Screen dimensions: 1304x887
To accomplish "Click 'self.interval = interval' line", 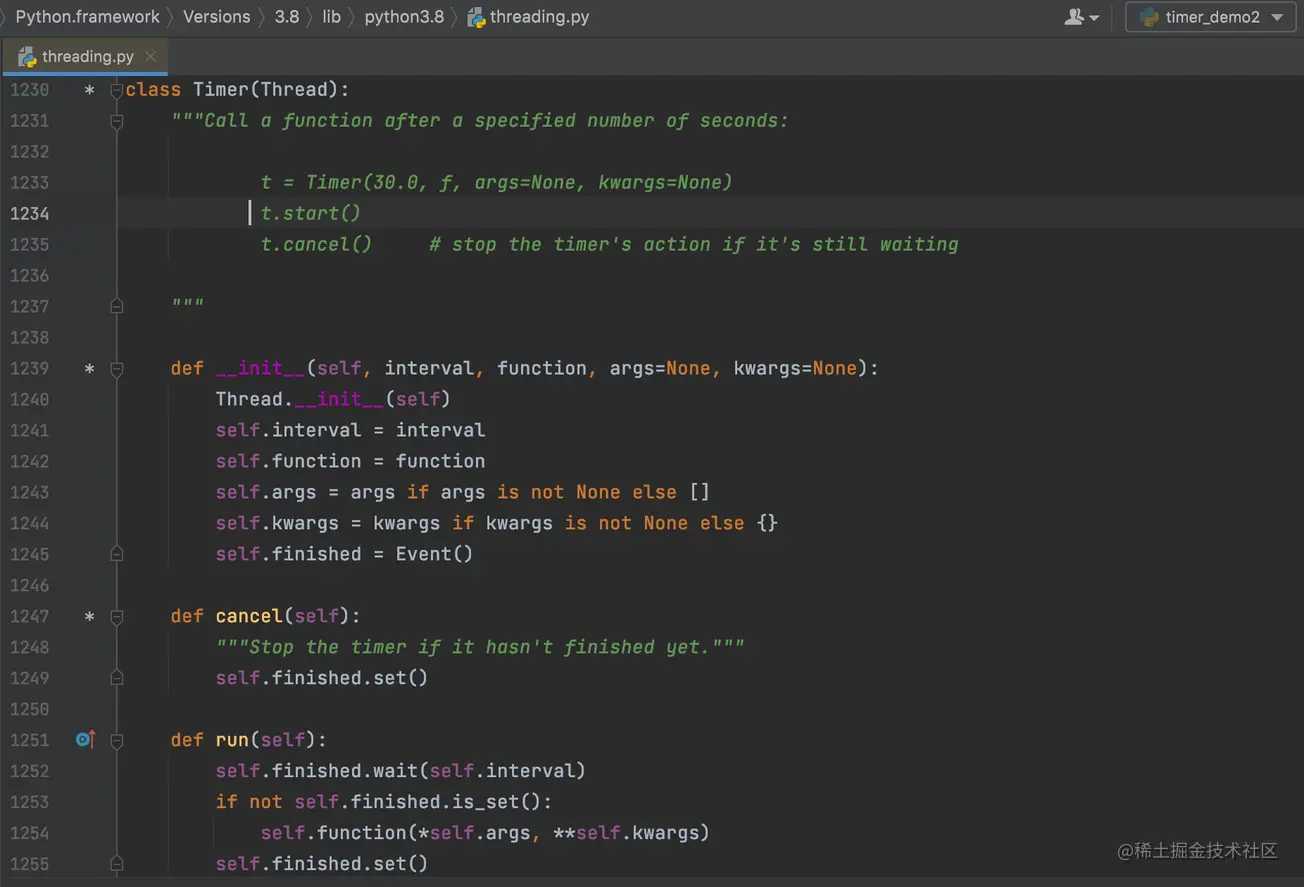I will point(350,431).
